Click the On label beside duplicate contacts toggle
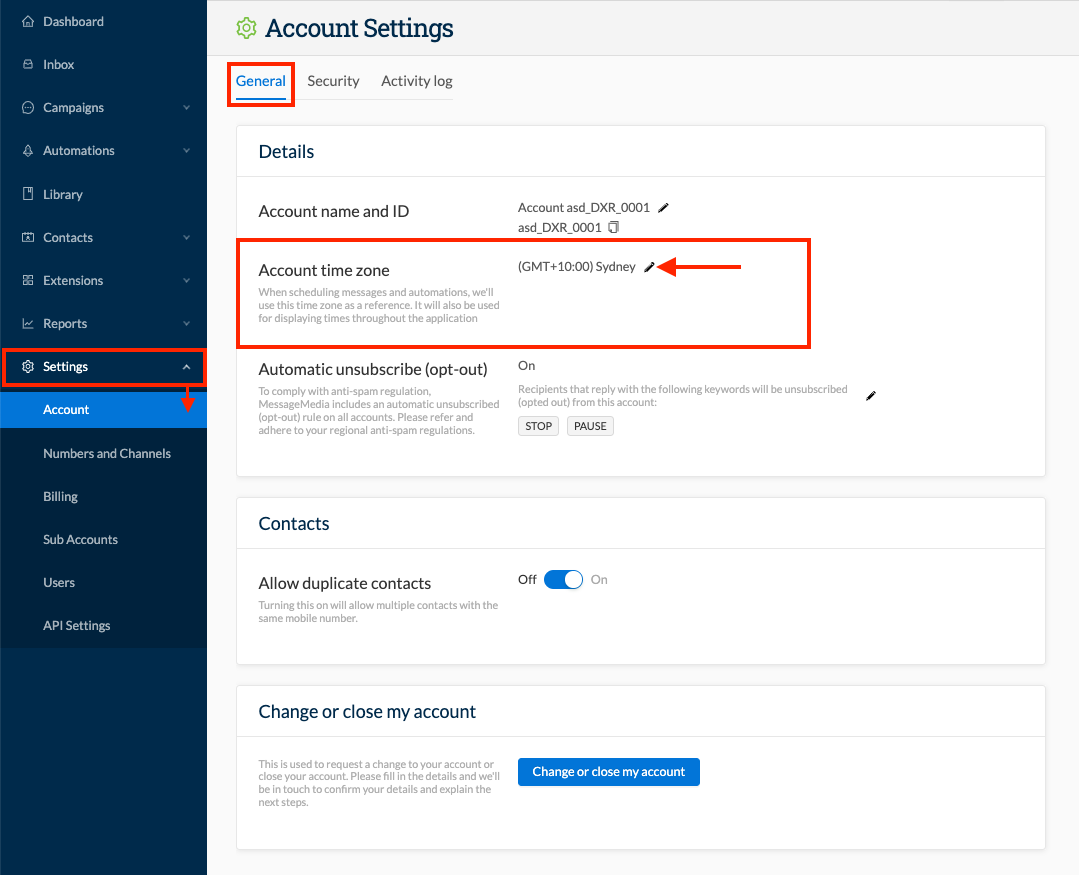Viewport: 1079px width, 875px height. click(599, 580)
